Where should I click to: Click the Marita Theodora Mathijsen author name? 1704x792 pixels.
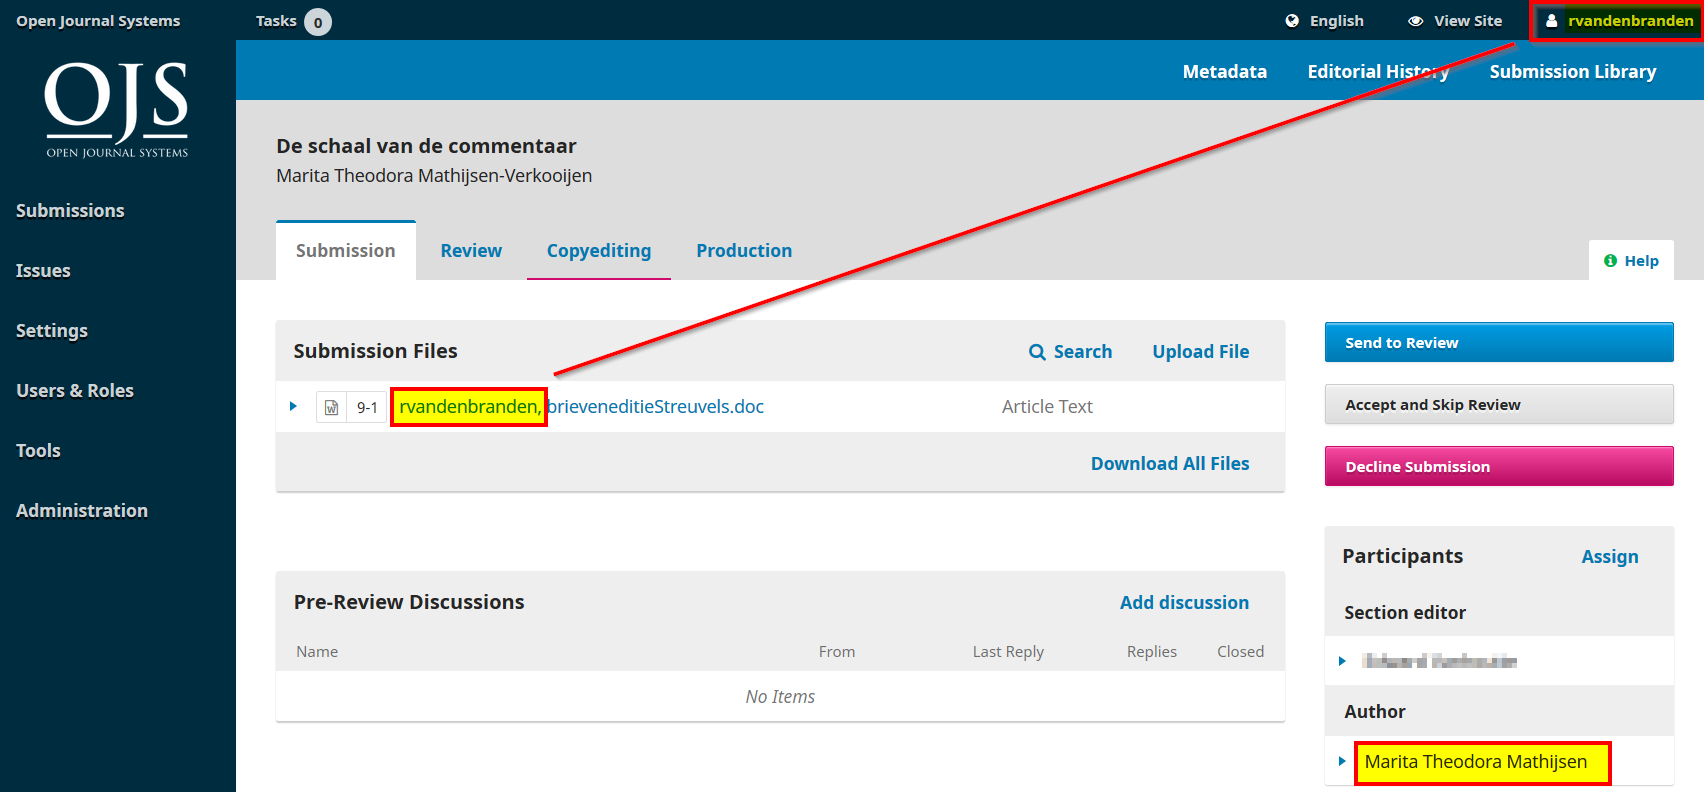[1476, 762]
